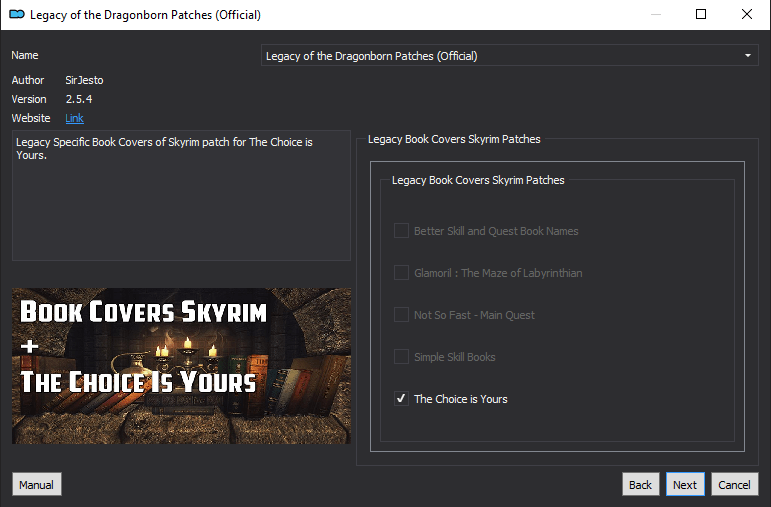Toggle the Better Skill and Quest Book Names checkbox
Screen dimensions: 771x507
click(x=401, y=231)
